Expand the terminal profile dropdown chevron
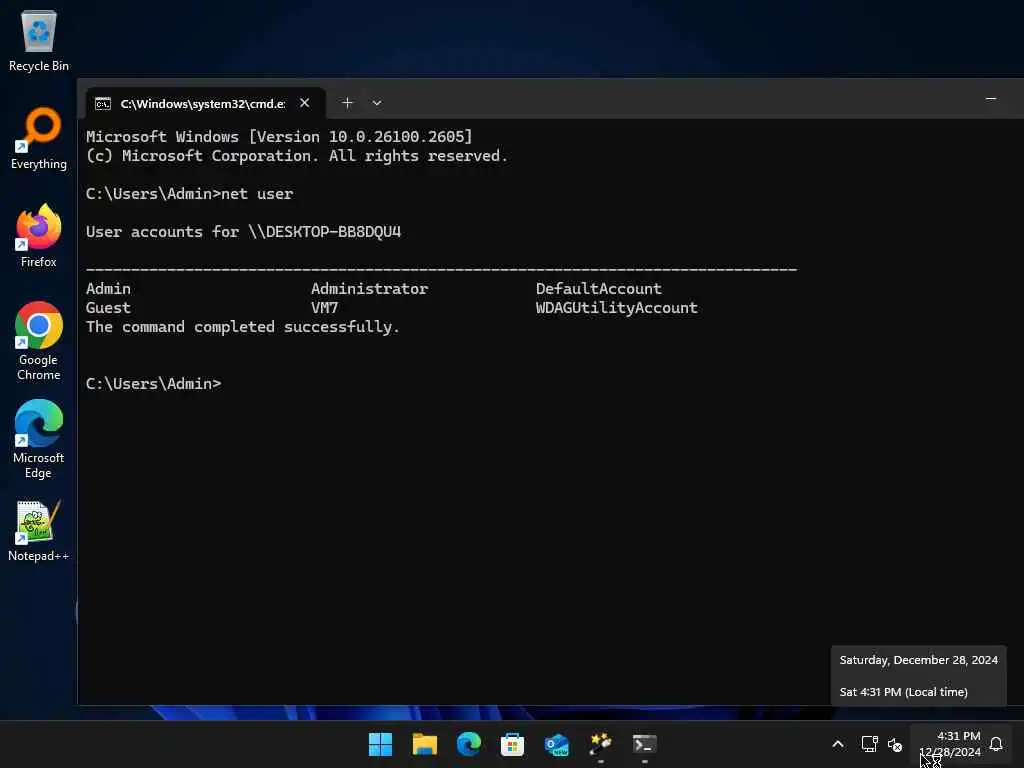Screen dimensions: 1024x768 (x=377, y=103)
